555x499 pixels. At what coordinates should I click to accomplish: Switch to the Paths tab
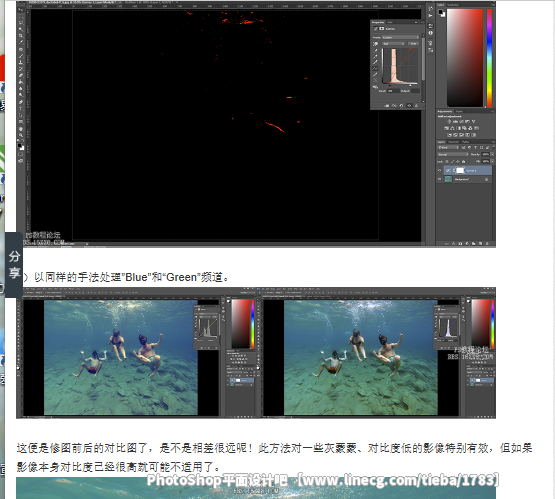465,142
